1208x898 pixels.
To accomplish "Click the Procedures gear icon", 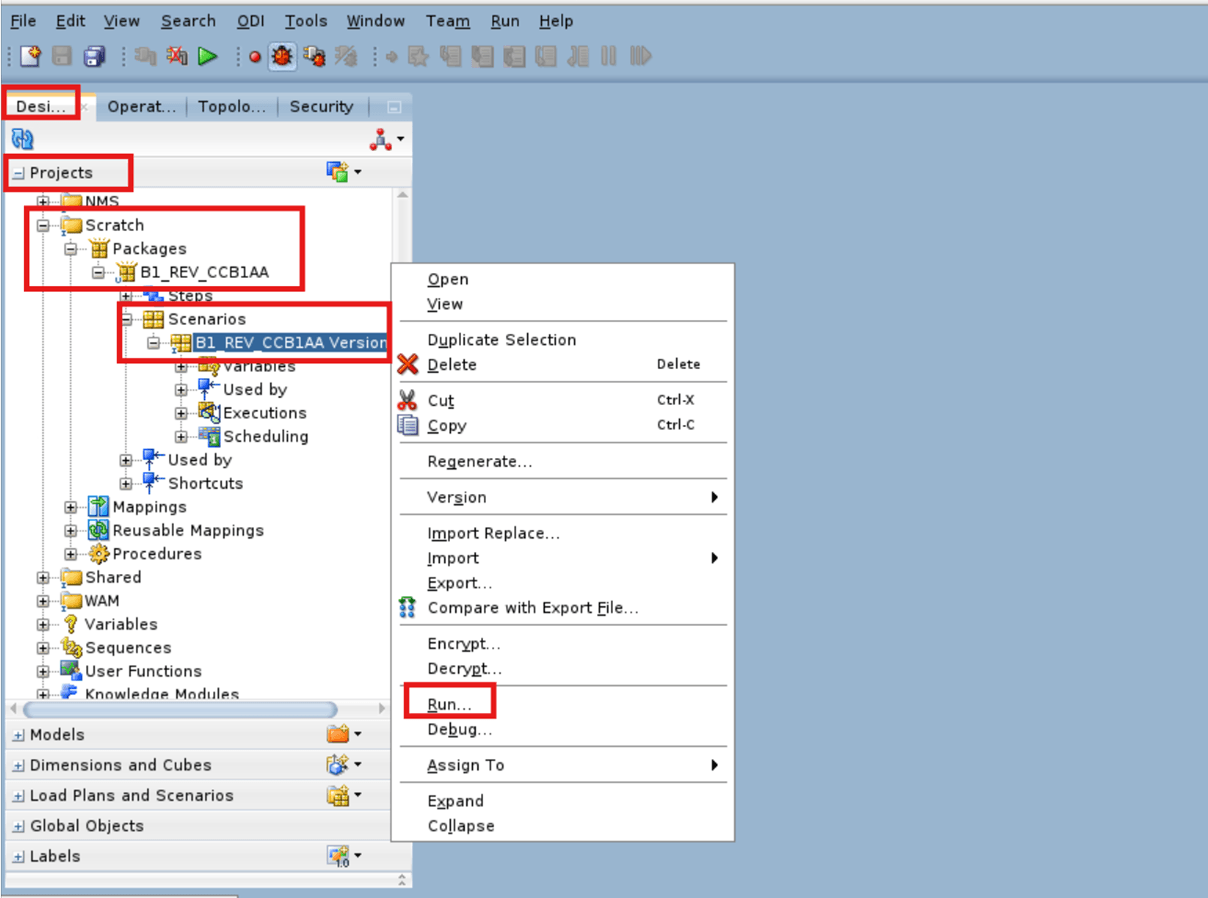I will tap(99, 554).
